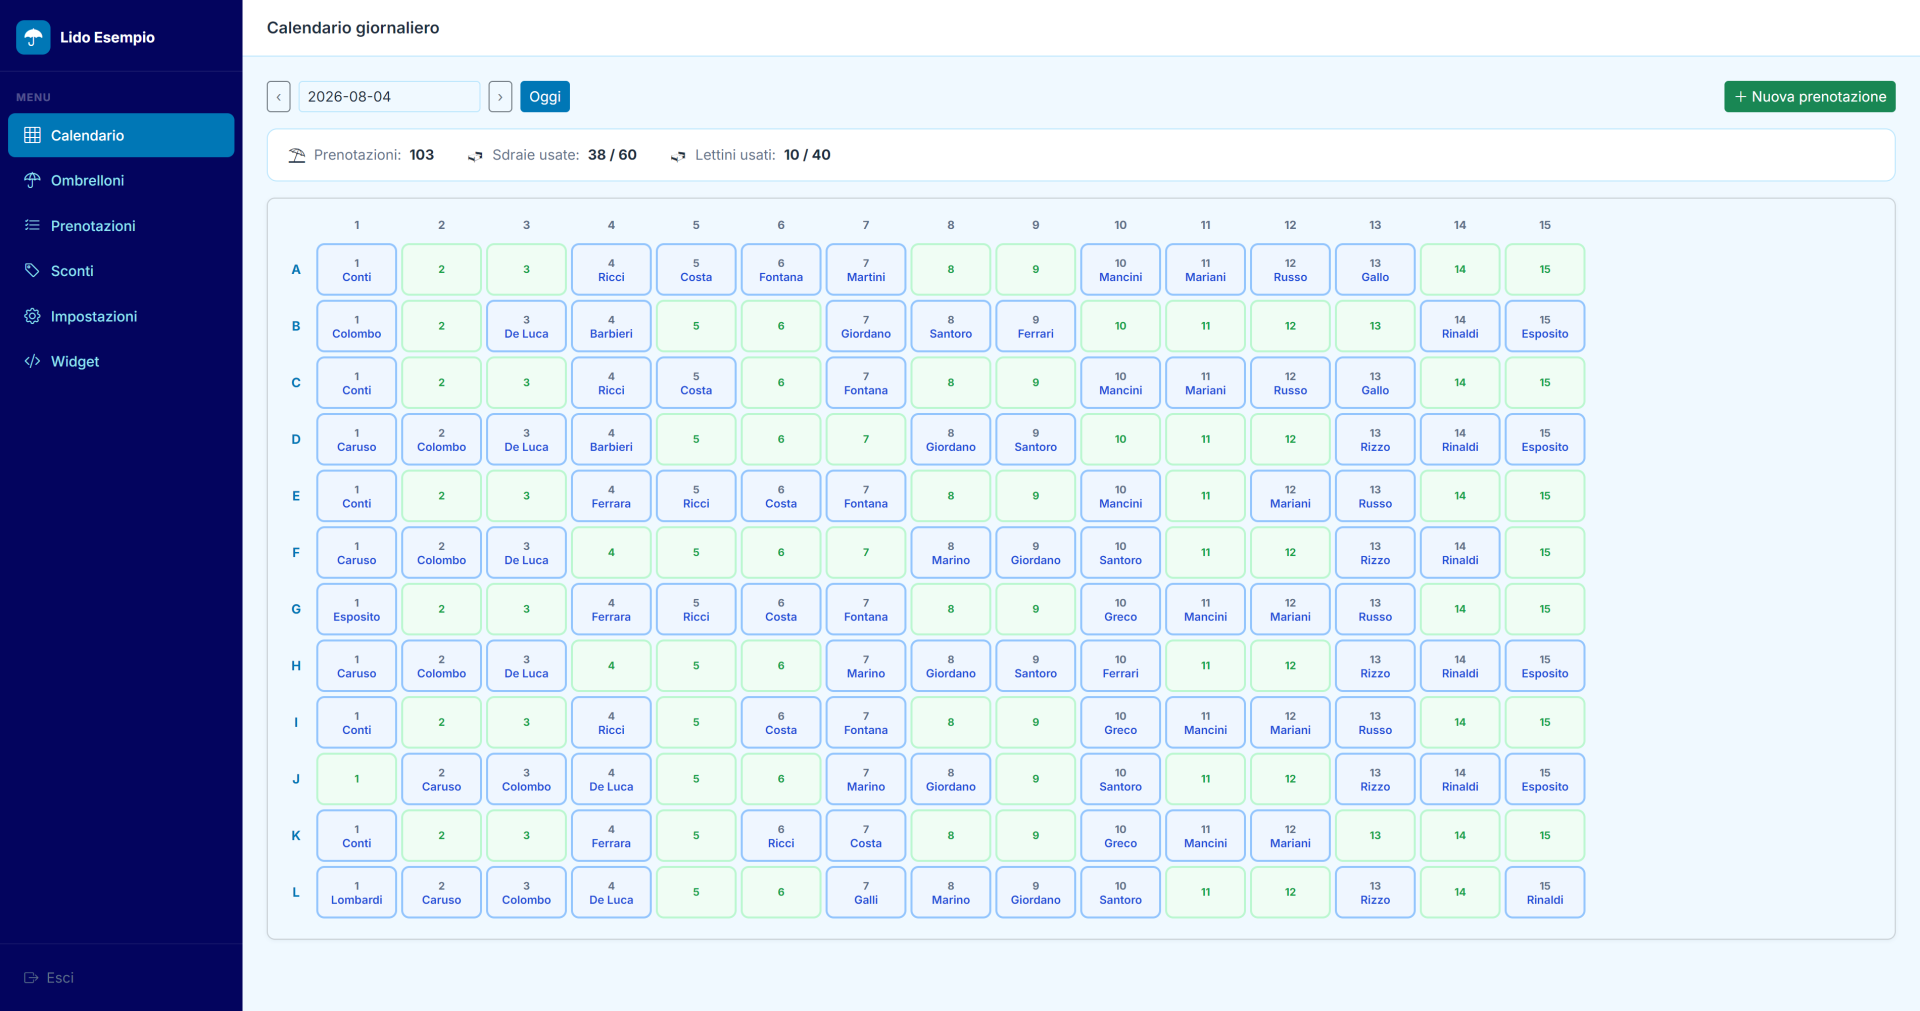Click the sunbed icon next to Lettini usati
1920x1011 pixels.
678,155
